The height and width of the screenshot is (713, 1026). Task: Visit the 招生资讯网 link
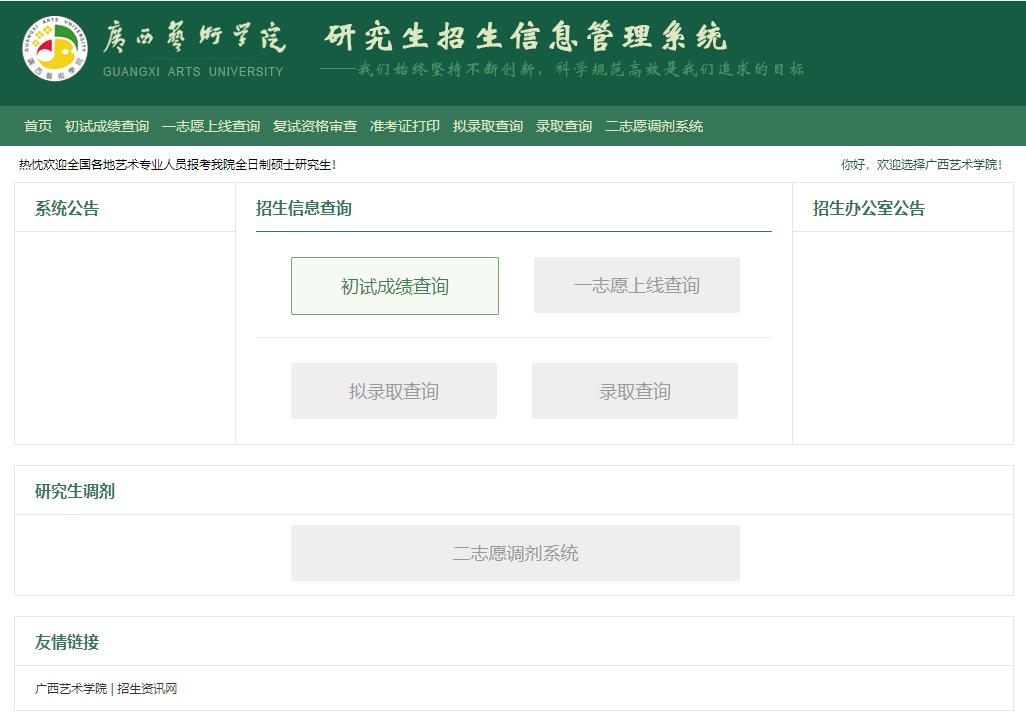(147, 689)
